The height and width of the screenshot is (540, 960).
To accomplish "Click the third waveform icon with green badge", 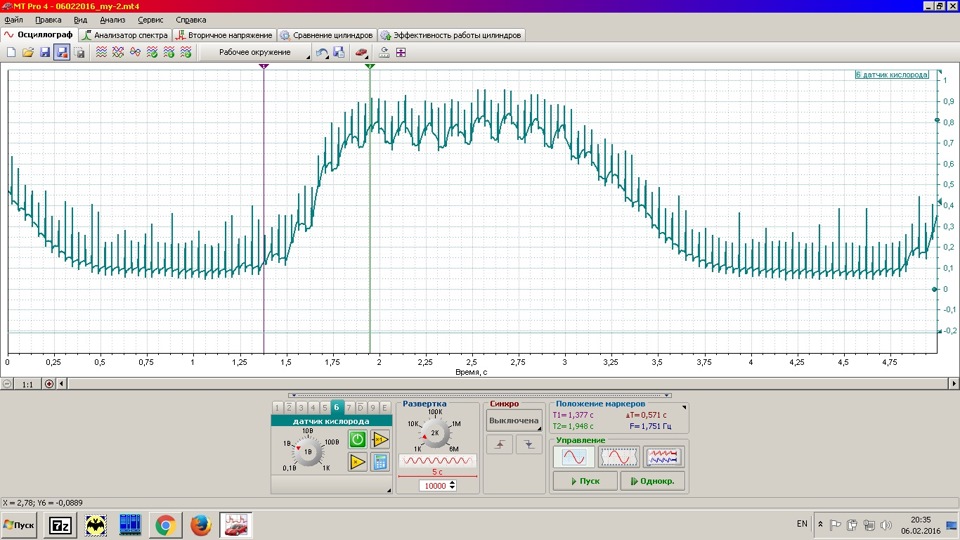I will tap(186, 53).
